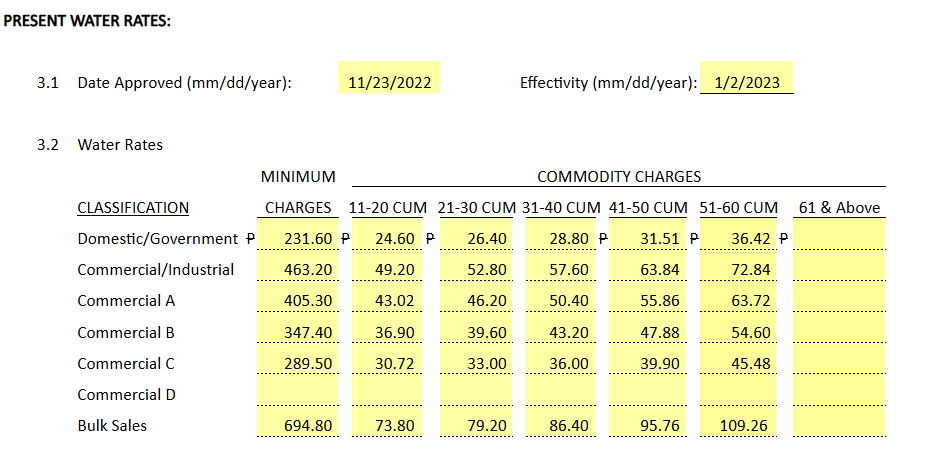The image size is (932, 473).
Task: Click empty 61 & Above cell for Commercial A
Action: 839,297
